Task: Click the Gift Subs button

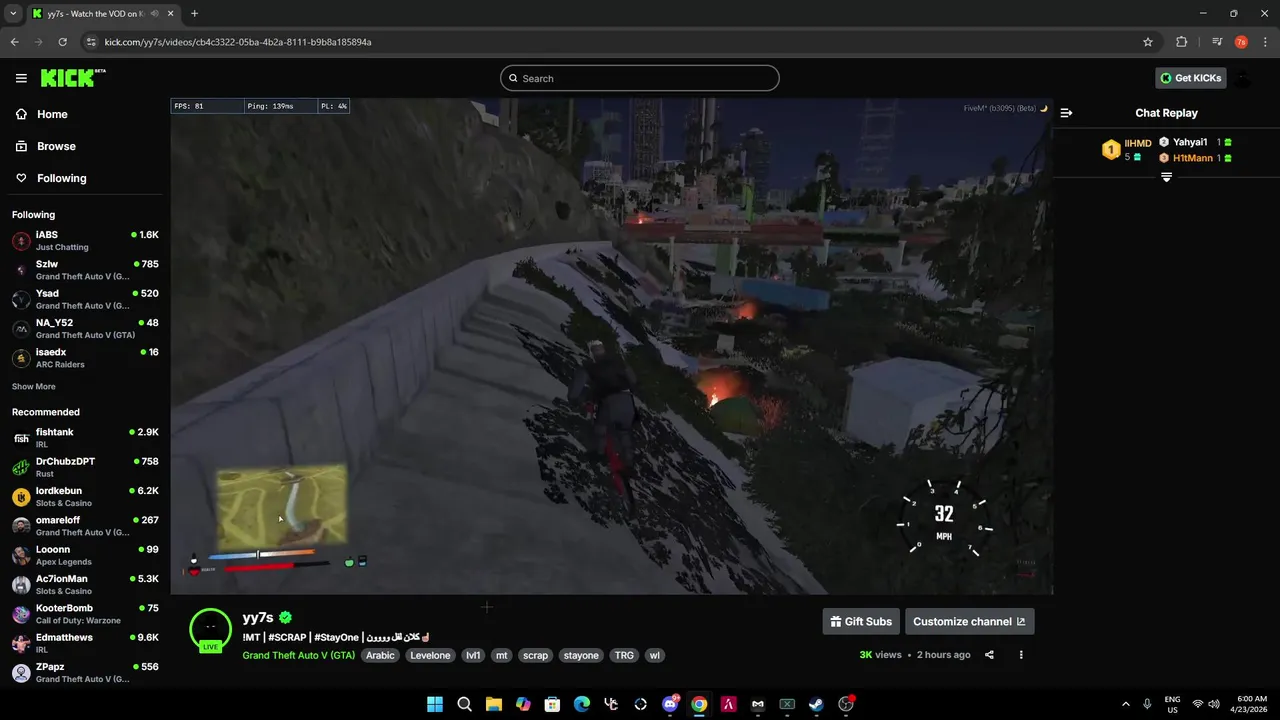Action: 861,621
